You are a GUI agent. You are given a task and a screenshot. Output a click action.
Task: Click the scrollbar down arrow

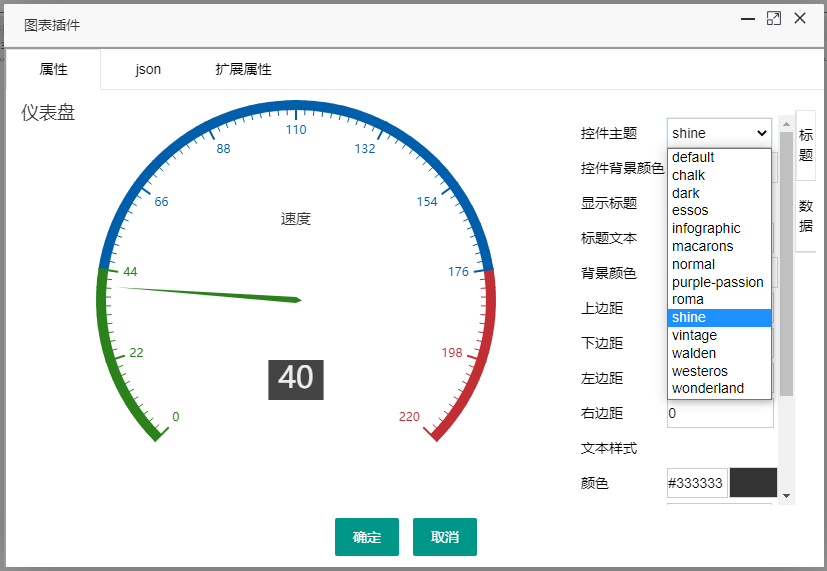(786, 496)
